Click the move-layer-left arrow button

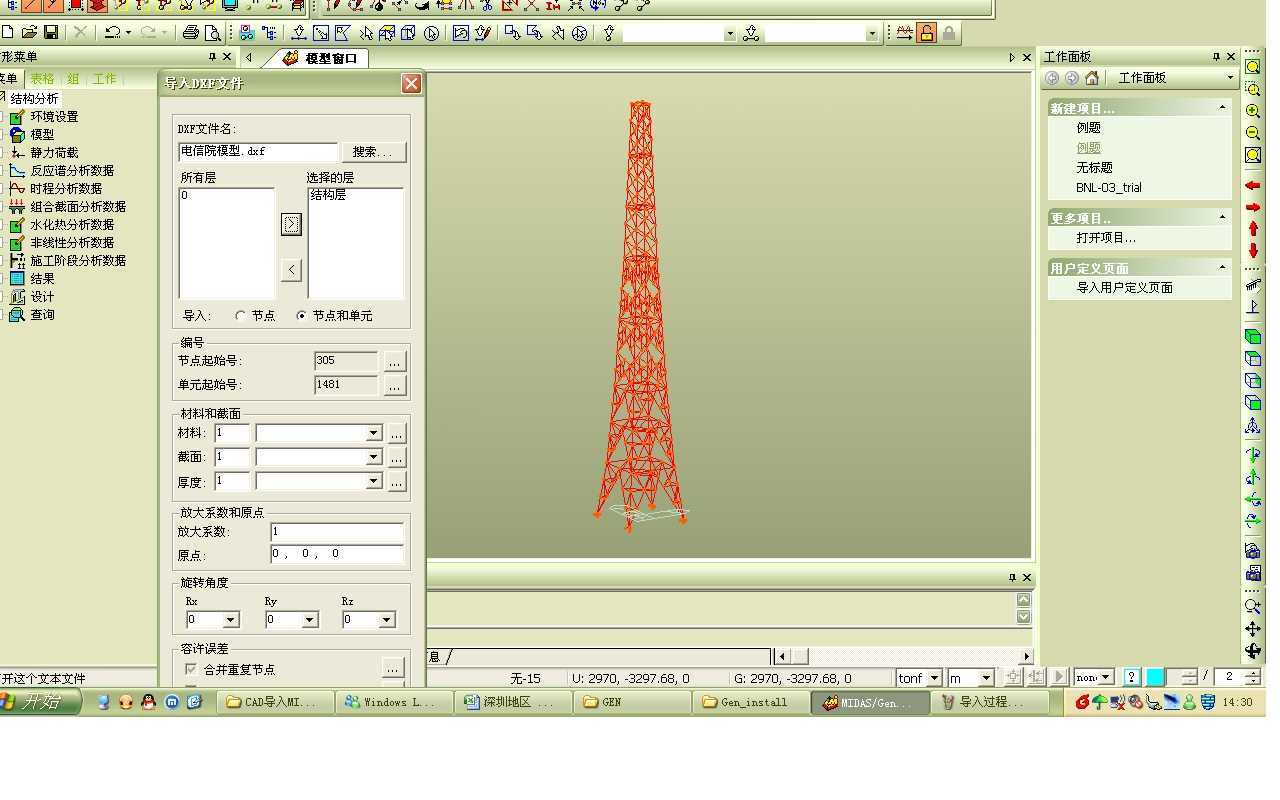click(291, 269)
